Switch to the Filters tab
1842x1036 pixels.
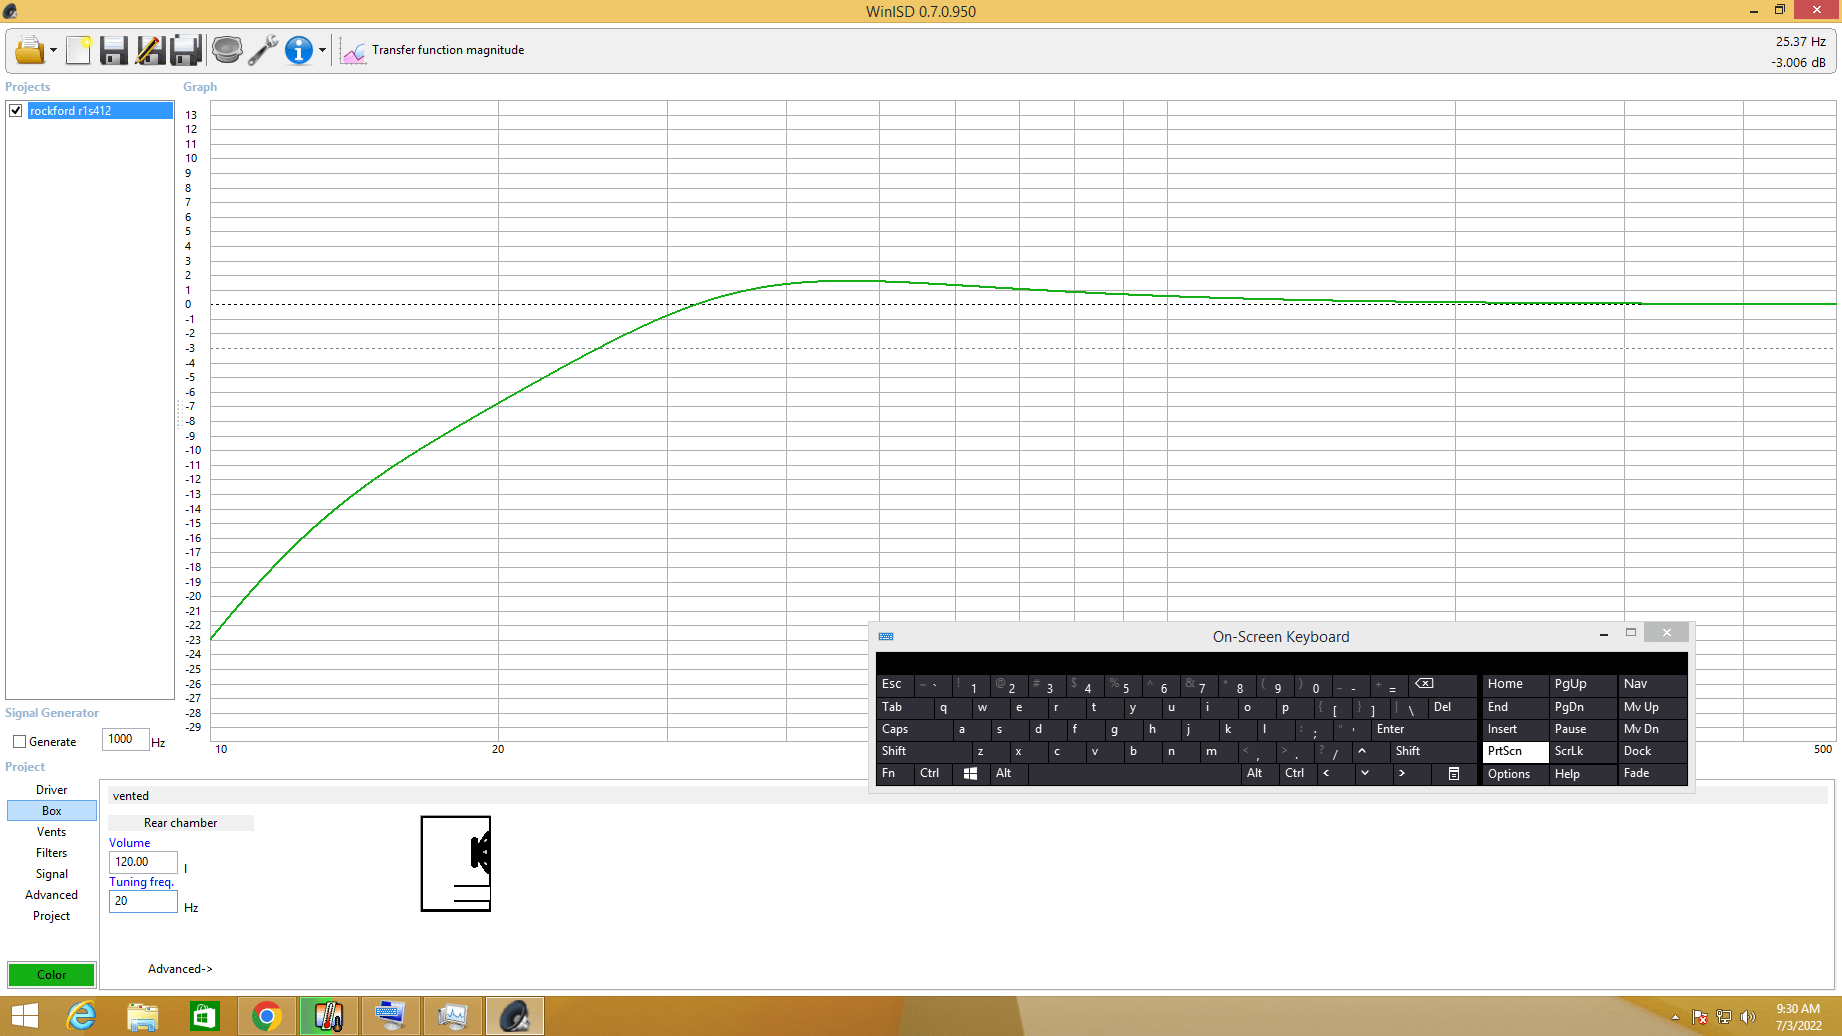(51, 853)
